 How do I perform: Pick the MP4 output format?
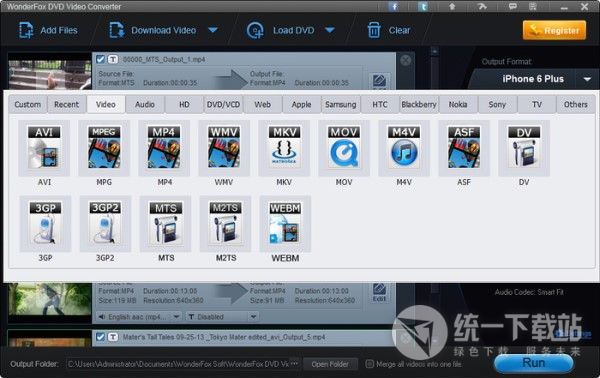click(164, 148)
